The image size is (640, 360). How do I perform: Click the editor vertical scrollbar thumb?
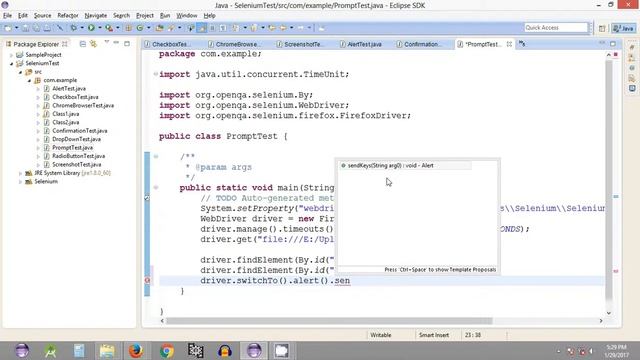point(609,180)
